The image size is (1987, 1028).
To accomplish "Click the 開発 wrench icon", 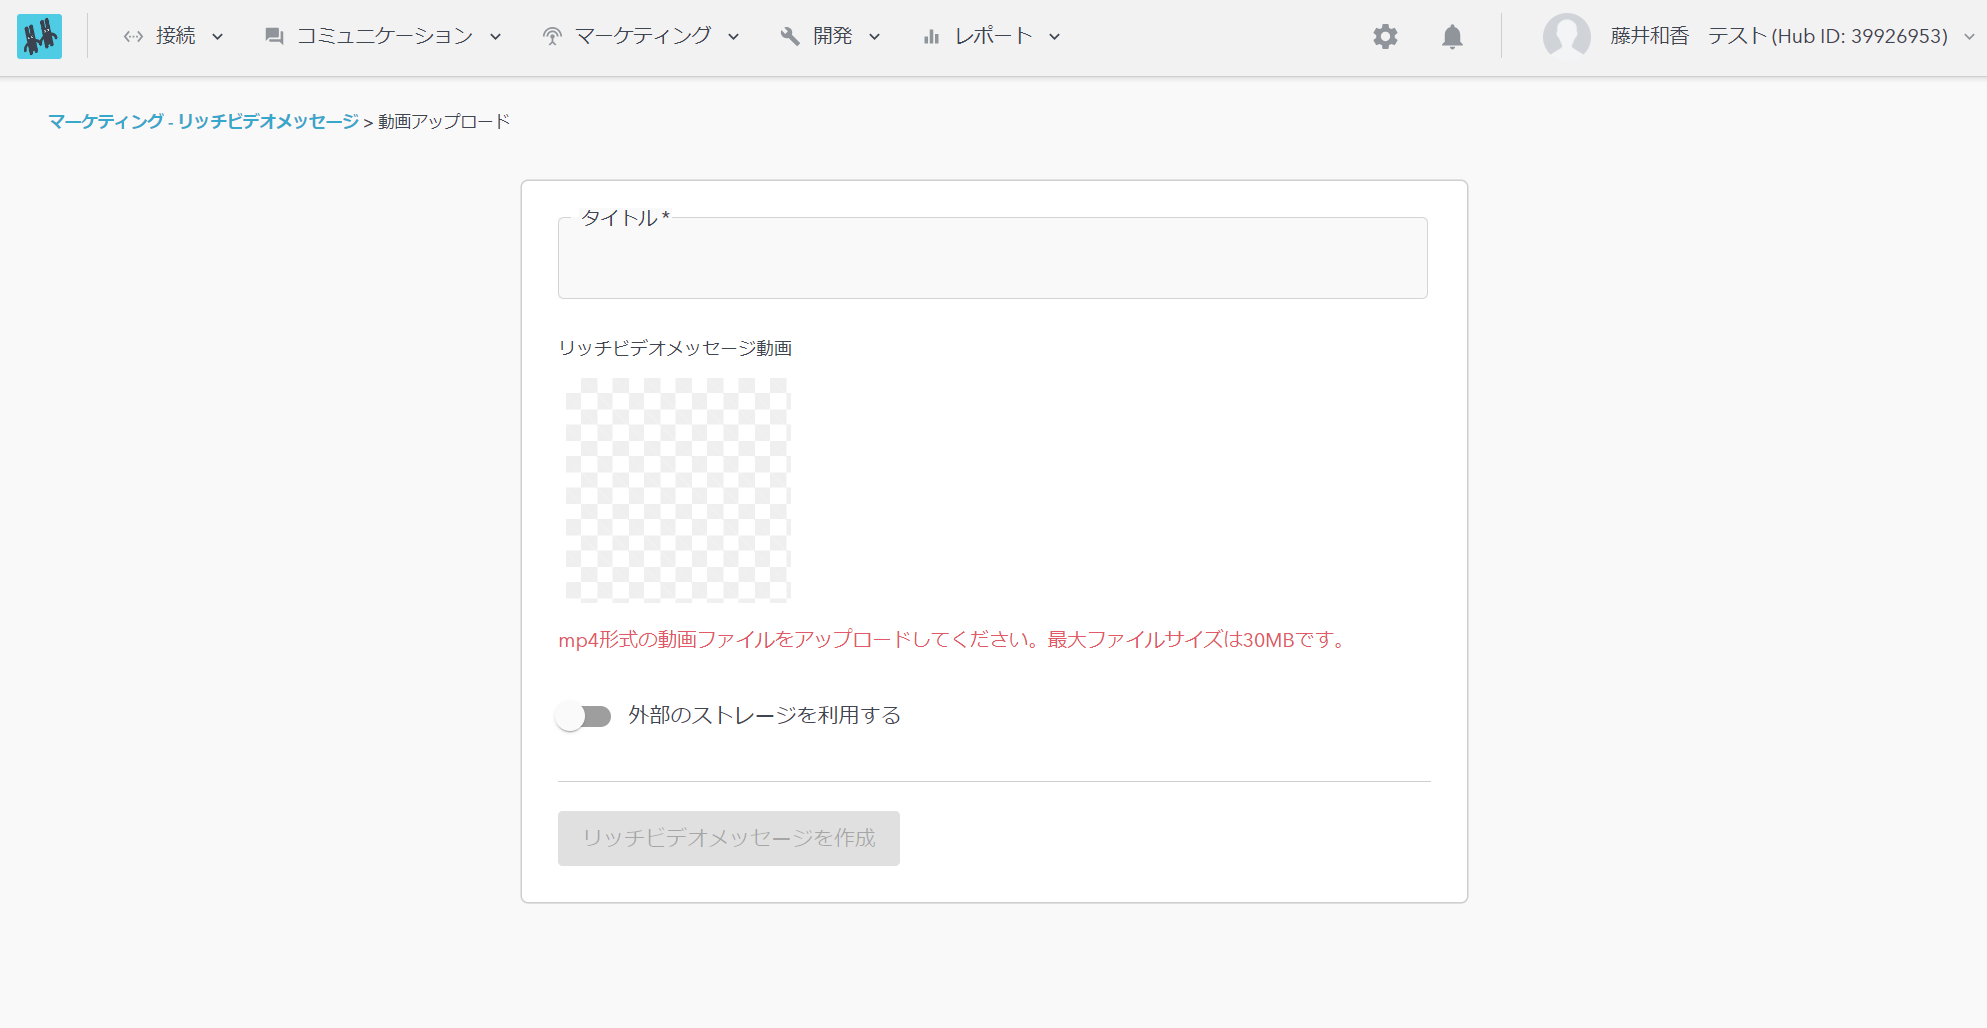I will 790,37.
